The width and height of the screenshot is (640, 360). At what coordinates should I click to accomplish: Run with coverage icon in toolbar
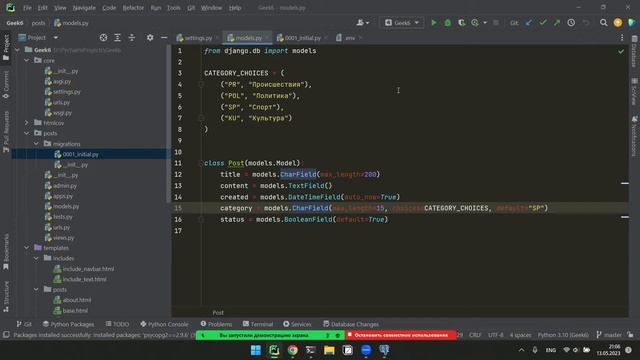click(461, 23)
